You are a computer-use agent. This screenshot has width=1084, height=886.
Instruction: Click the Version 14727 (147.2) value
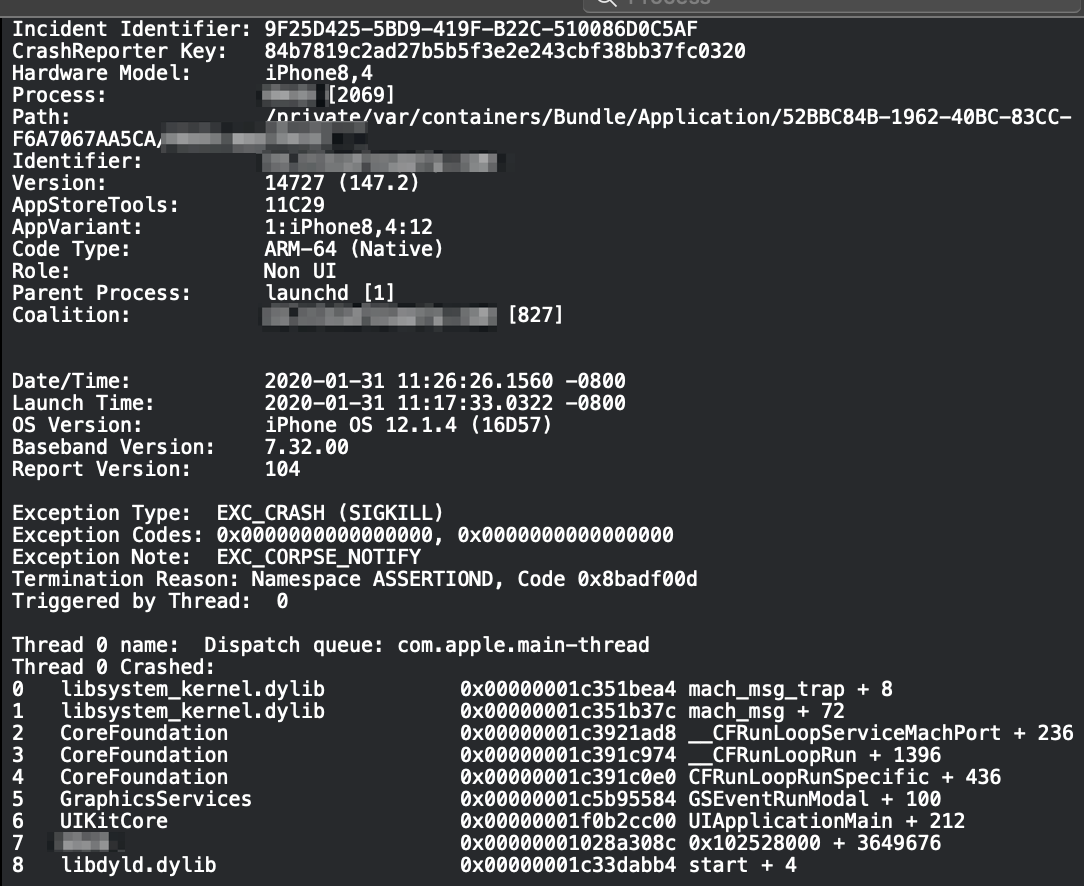point(342,183)
